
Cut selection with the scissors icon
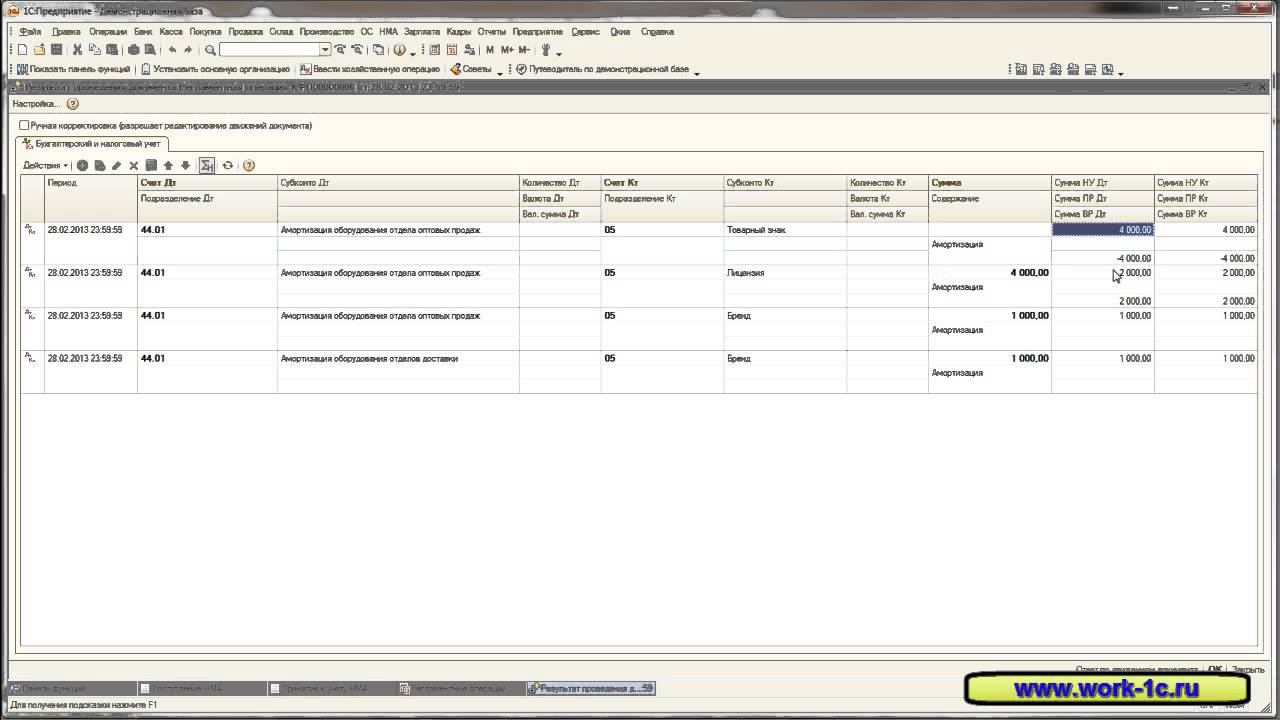coord(77,50)
